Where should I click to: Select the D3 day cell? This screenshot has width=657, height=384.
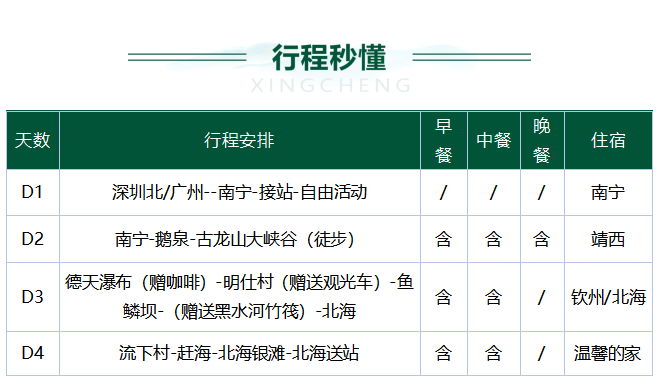click(x=33, y=297)
